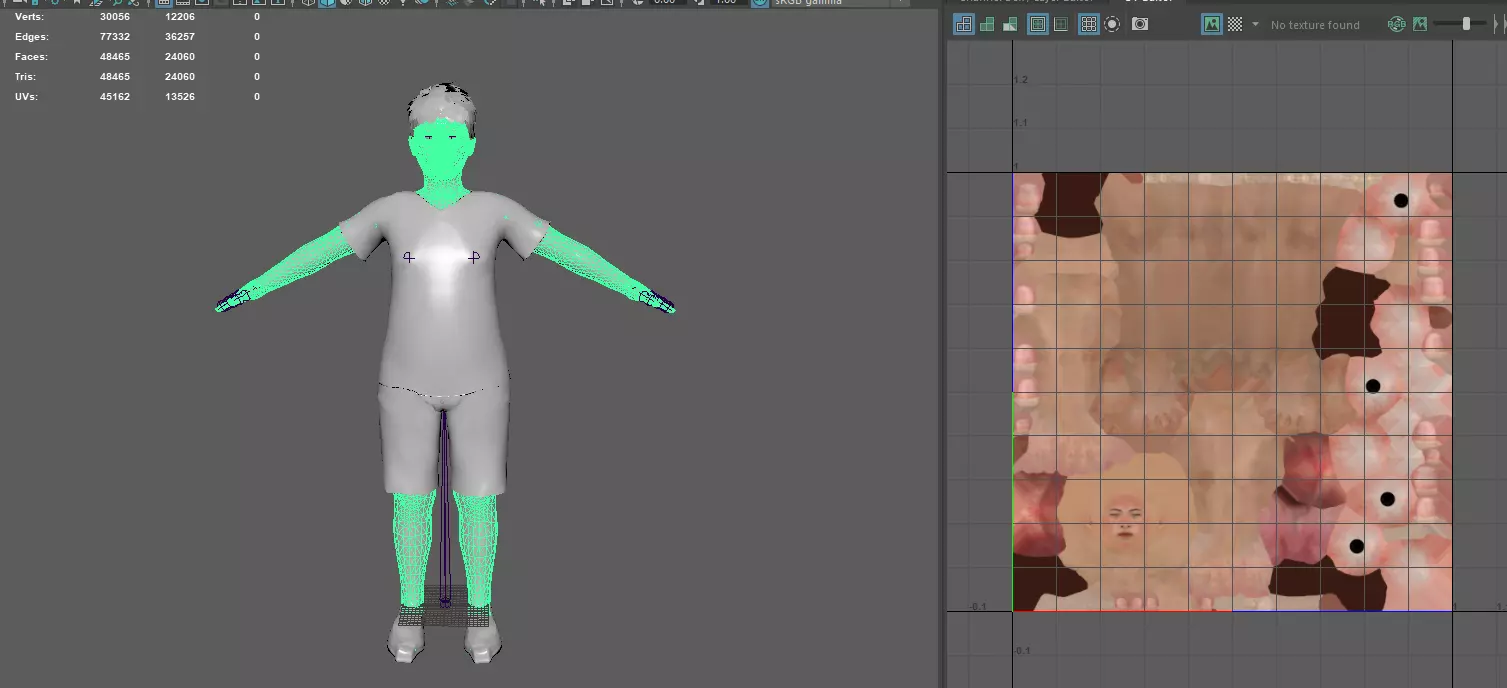Click '48465' in the Faces row

point(115,57)
